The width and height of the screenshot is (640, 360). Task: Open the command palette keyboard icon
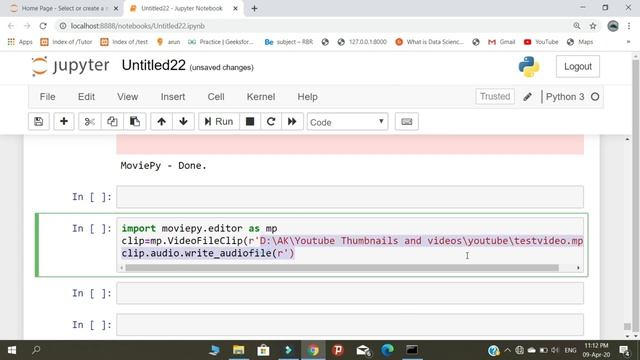407,122
